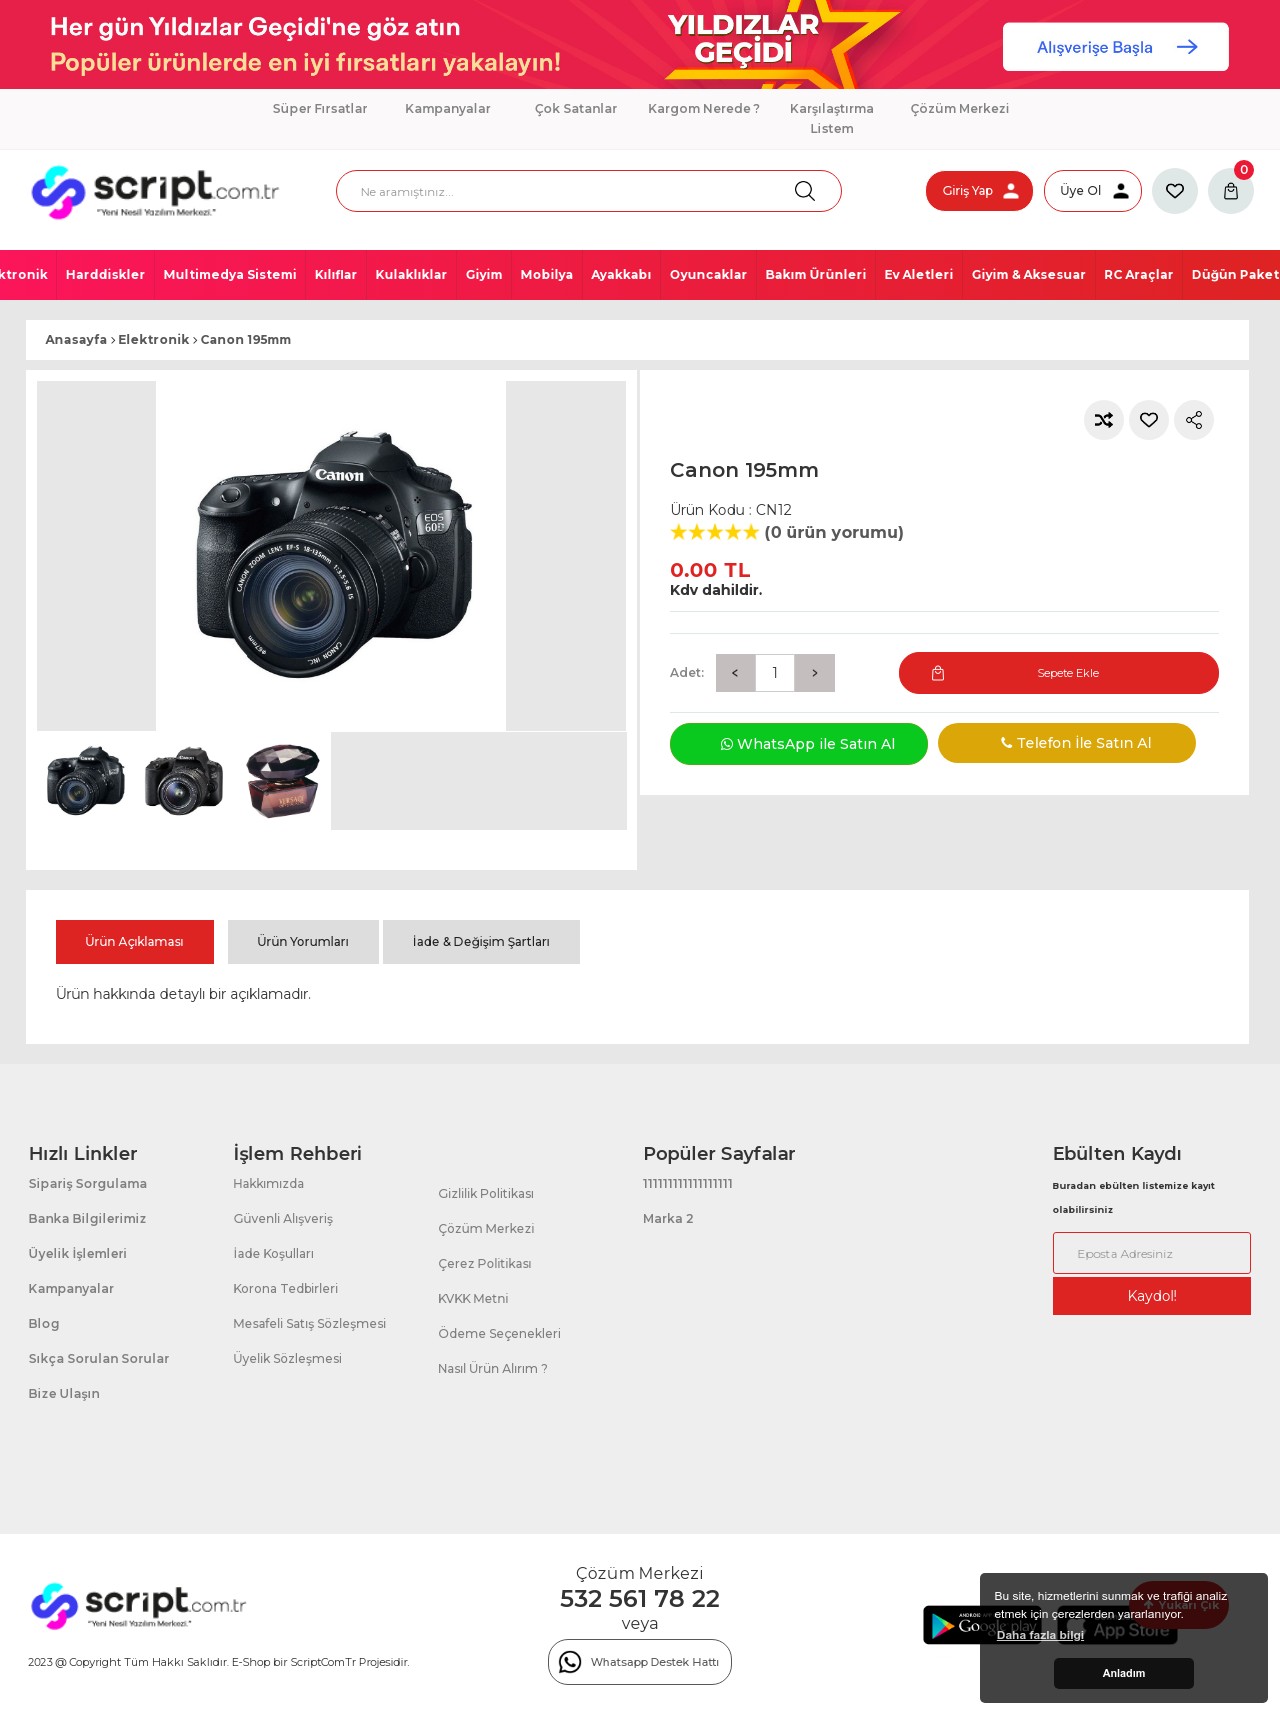Select the Ürün Açıklaması tab
1280x1715 pixels.
[x=135, y=942]
